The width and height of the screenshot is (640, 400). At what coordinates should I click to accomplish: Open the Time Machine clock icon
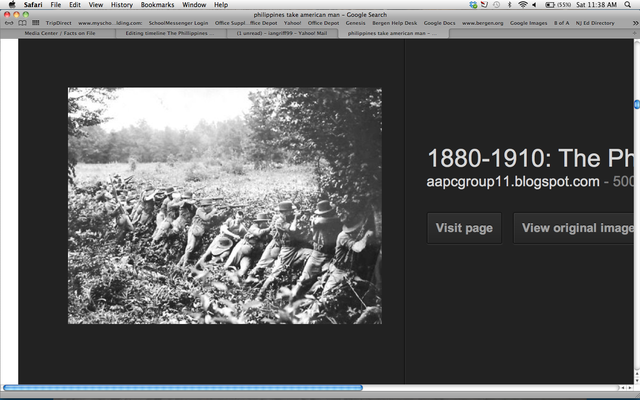(x=496, y=5)
